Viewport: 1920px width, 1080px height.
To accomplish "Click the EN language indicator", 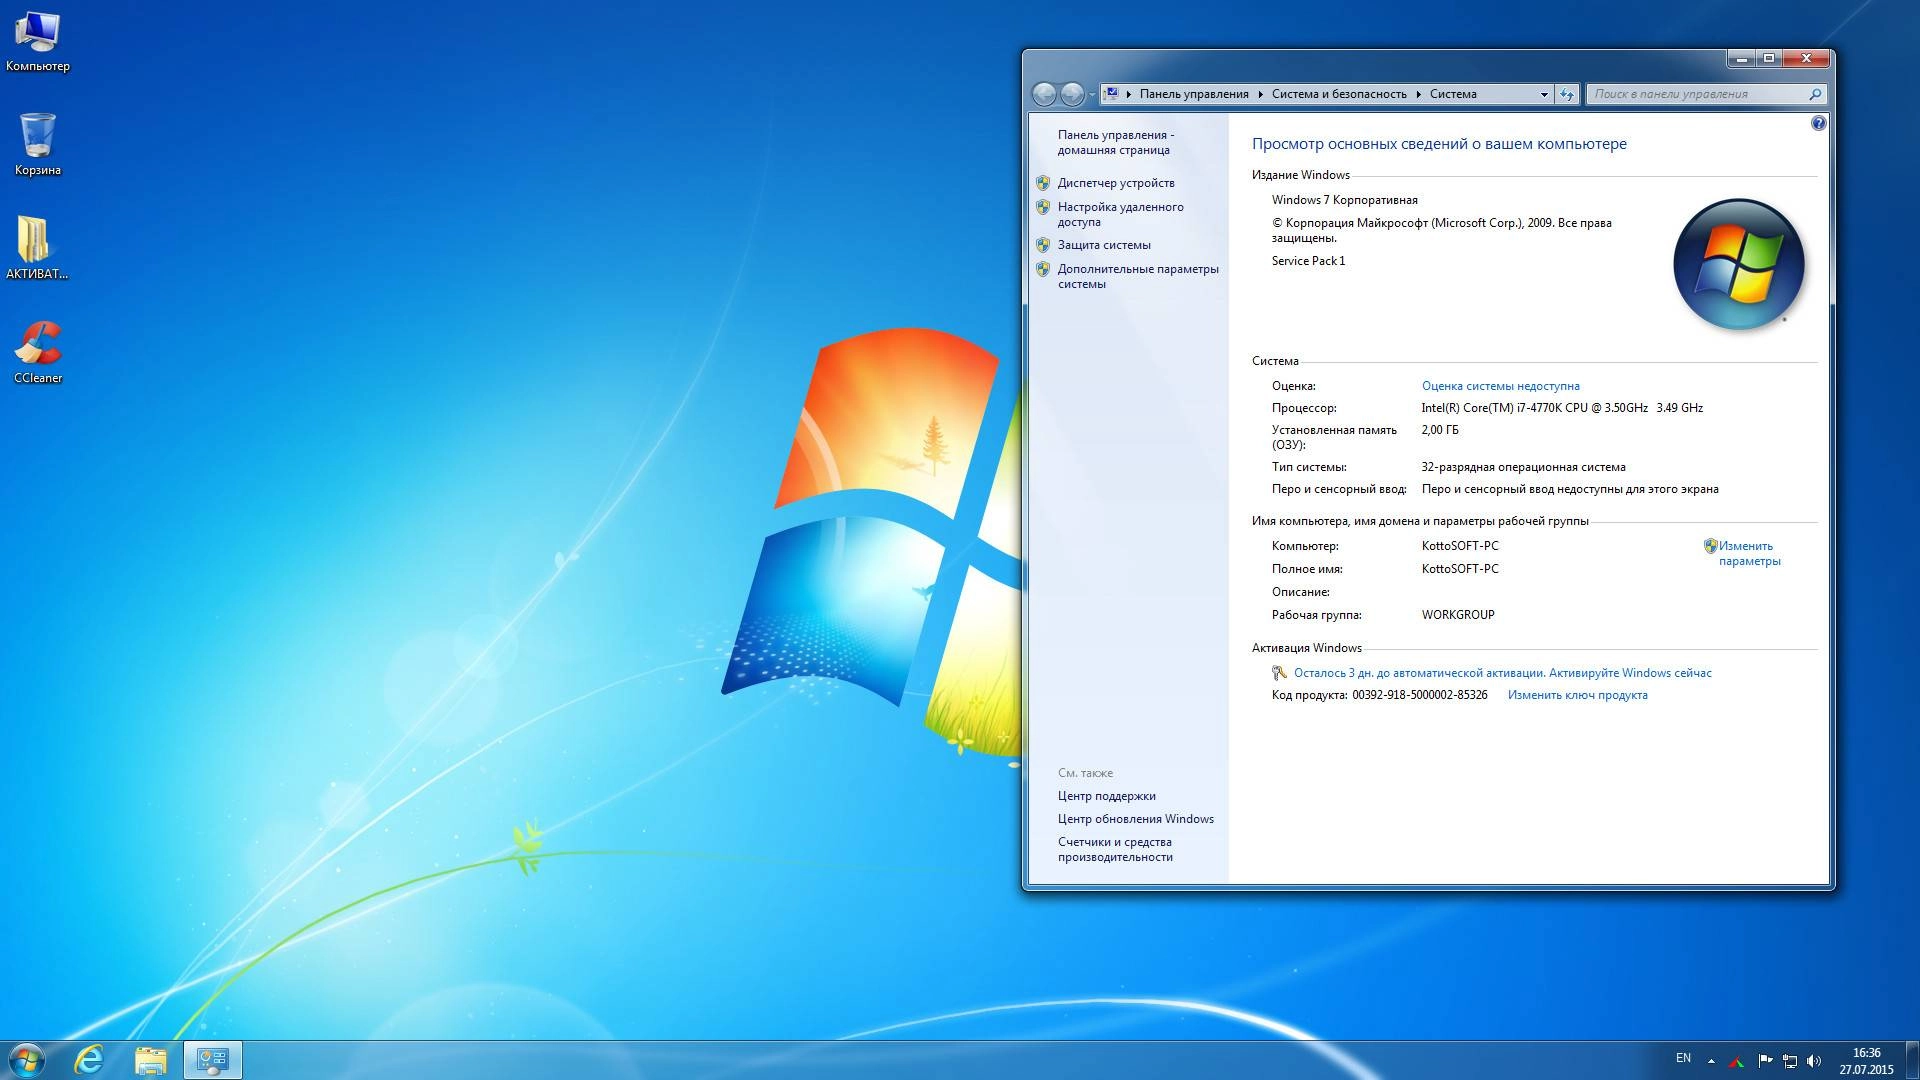I will (1683, 1058).
